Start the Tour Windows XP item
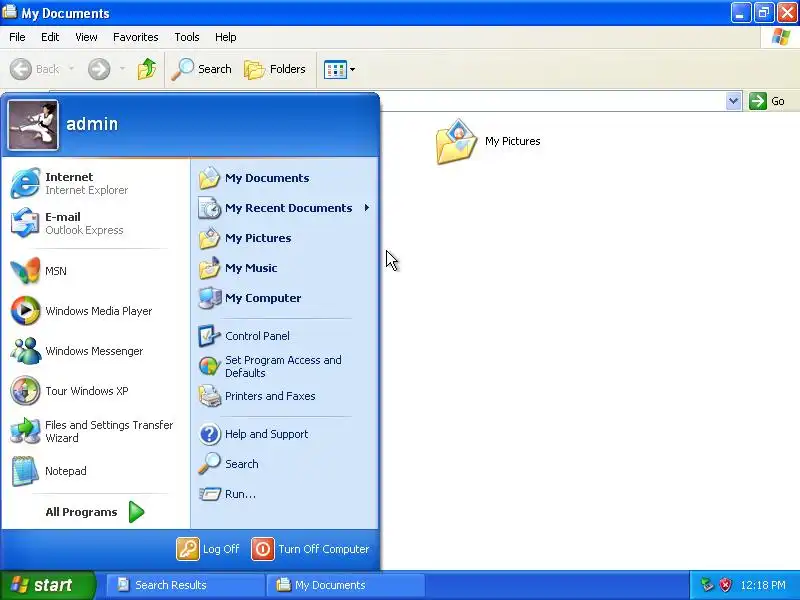Viewport: 800px width, 600px height. [95, 391]
